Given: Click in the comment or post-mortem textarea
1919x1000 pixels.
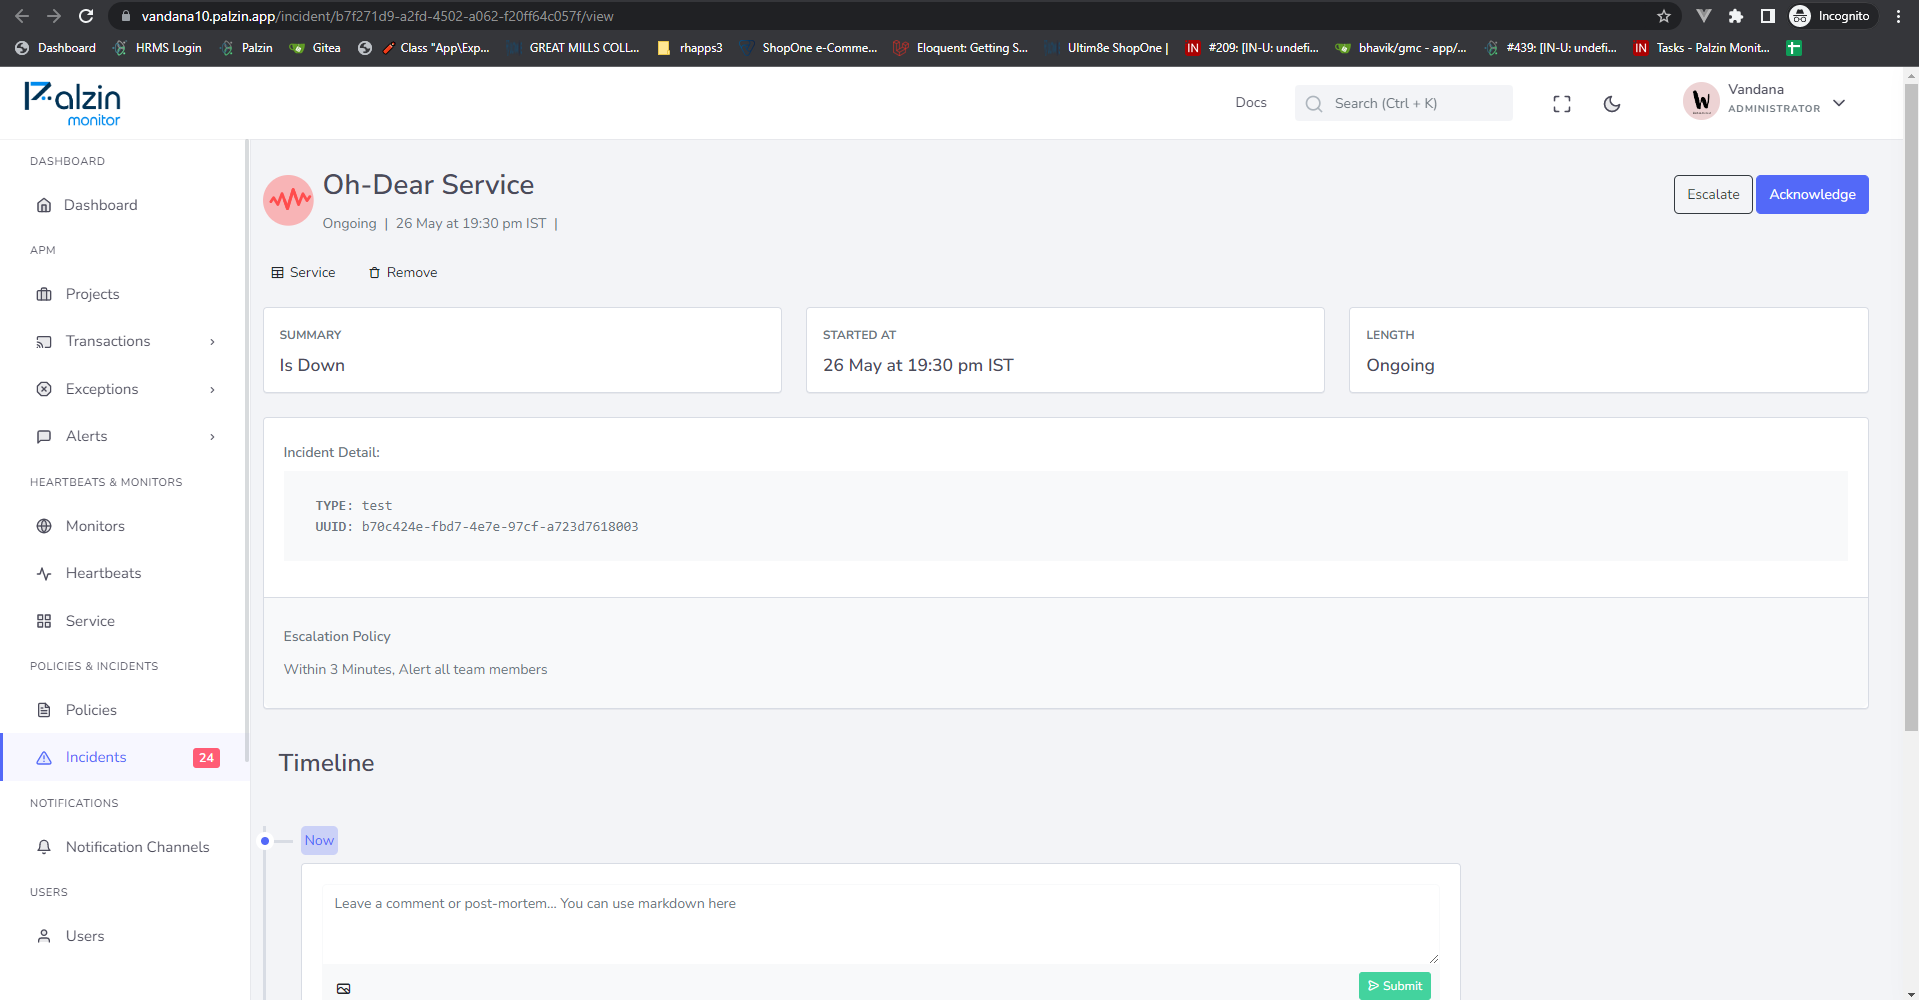Looking at the screenshot, I should pos(880,924).
